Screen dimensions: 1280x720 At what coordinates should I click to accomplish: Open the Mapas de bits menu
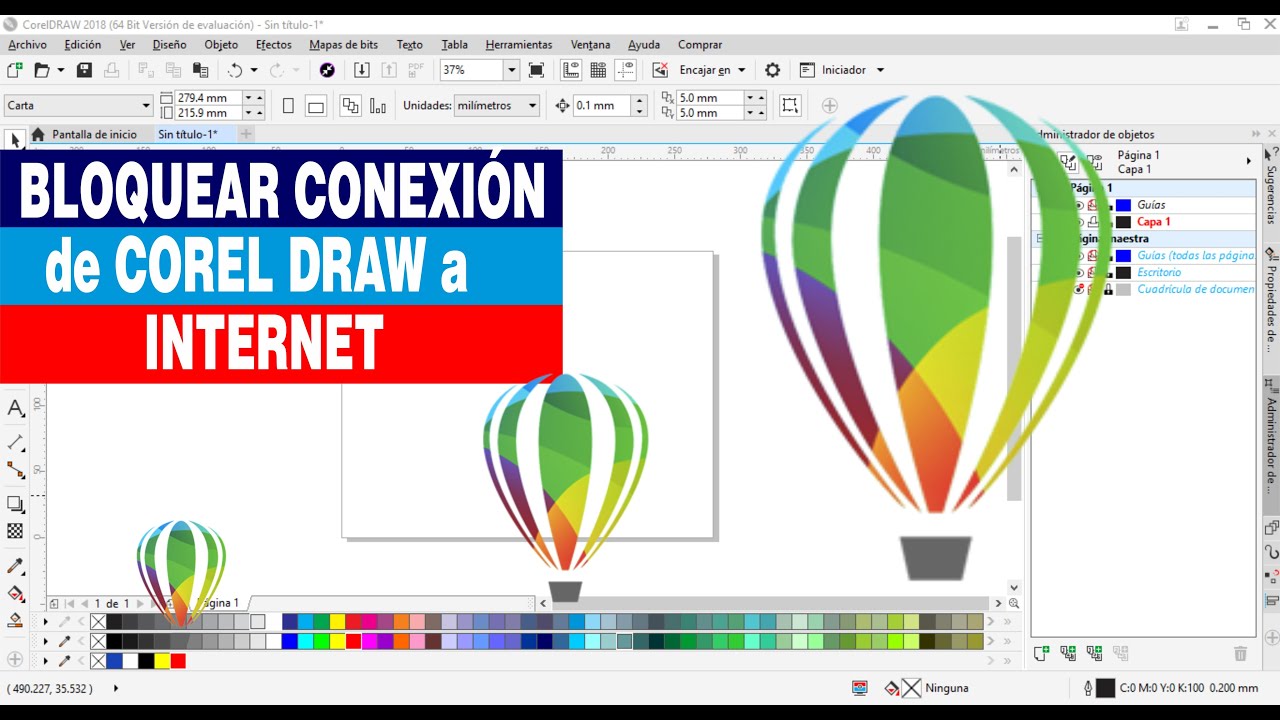[343, 44]
